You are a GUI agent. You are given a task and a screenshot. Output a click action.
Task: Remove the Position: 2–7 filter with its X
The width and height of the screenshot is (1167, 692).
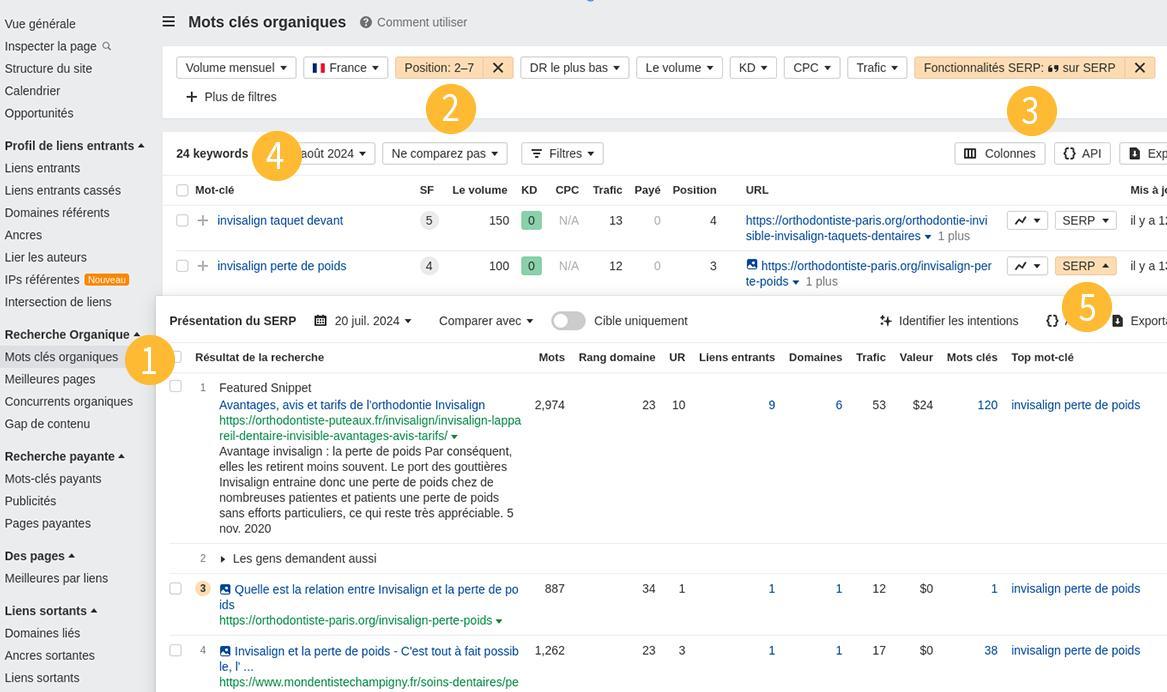(x=498, y=67)
